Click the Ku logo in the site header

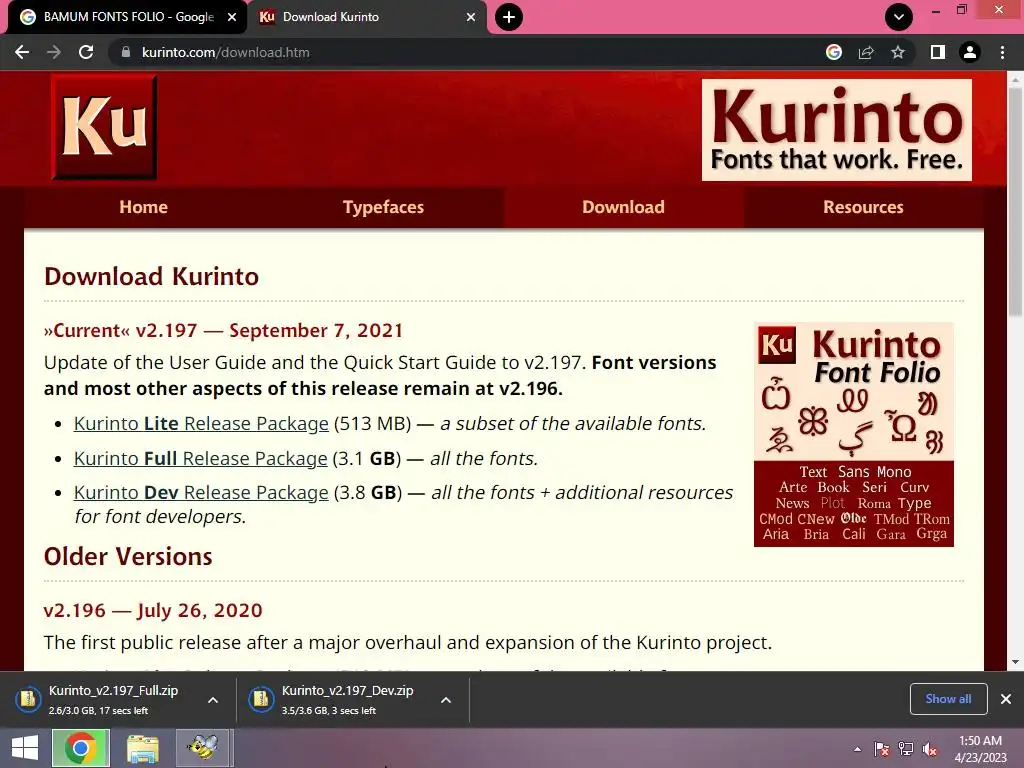point(104,127)
